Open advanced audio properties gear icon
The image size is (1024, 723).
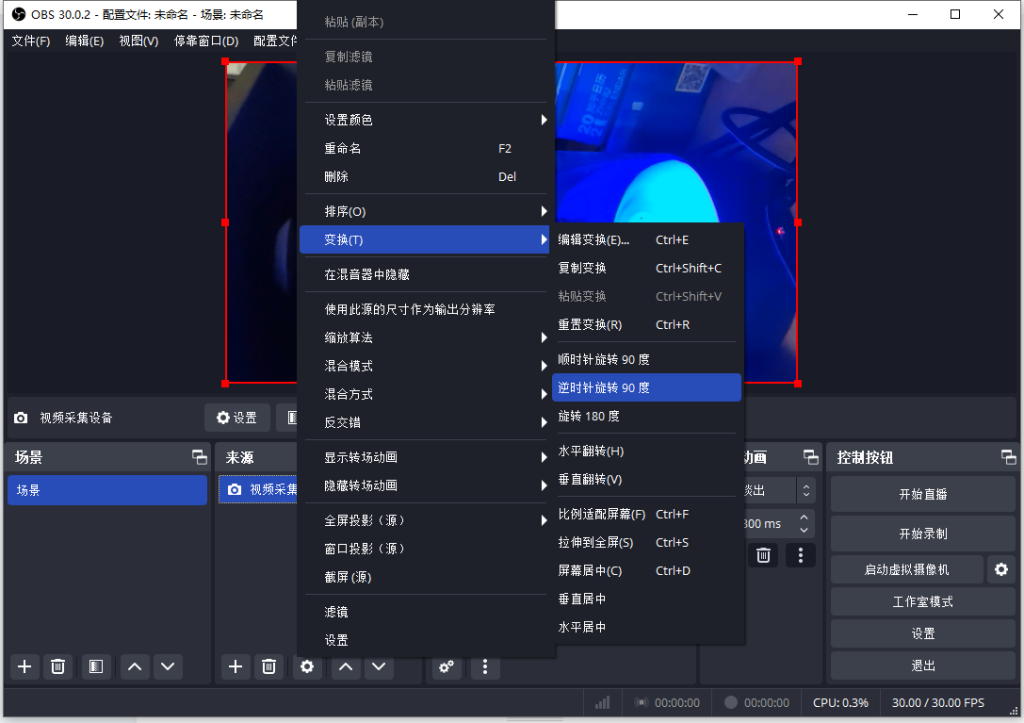pos(446,666)
